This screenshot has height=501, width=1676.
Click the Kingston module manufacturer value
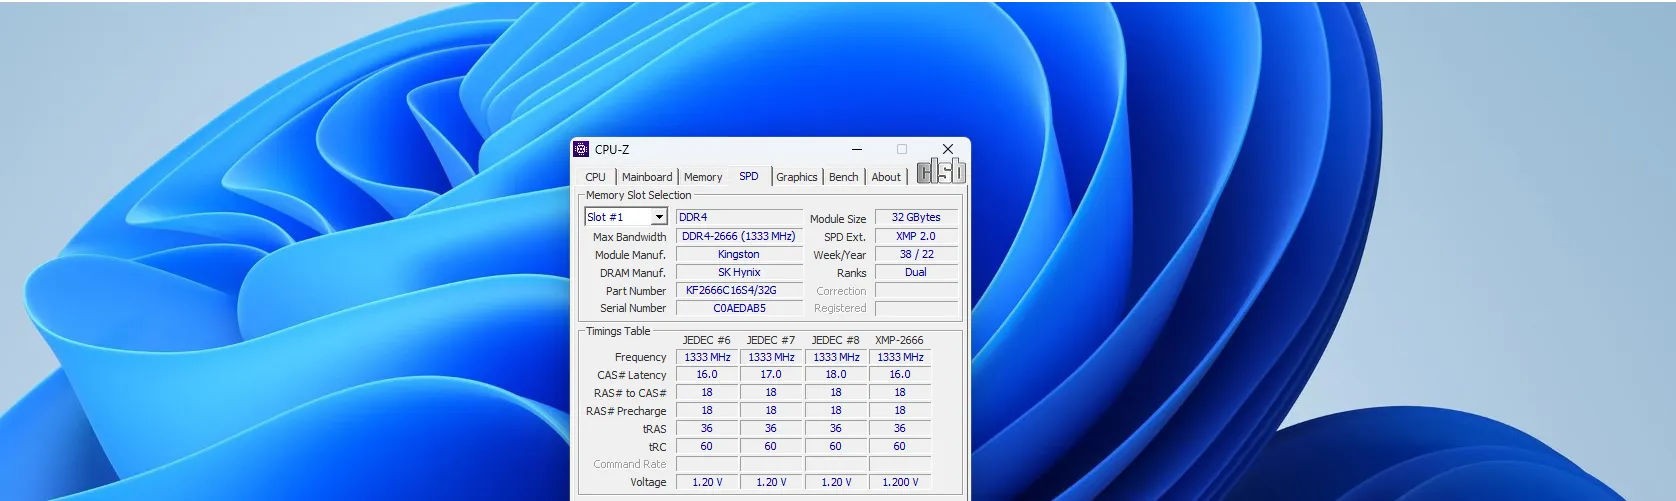pos(739,254)
